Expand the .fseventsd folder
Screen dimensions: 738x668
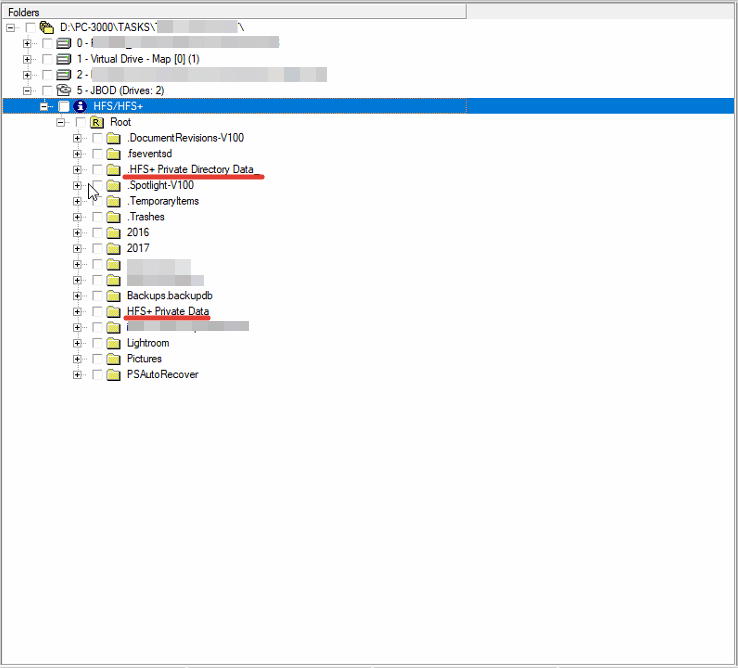[78, 154]
